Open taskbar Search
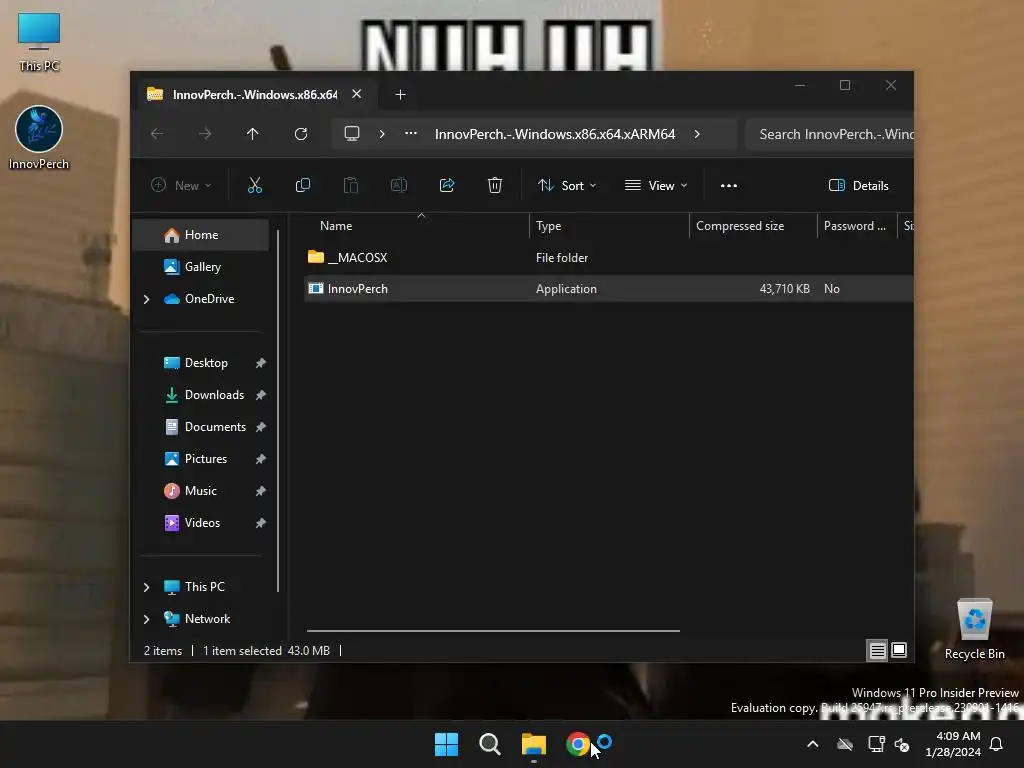Viewport: 1024px width, 768px height. click(x=490, y=744)
